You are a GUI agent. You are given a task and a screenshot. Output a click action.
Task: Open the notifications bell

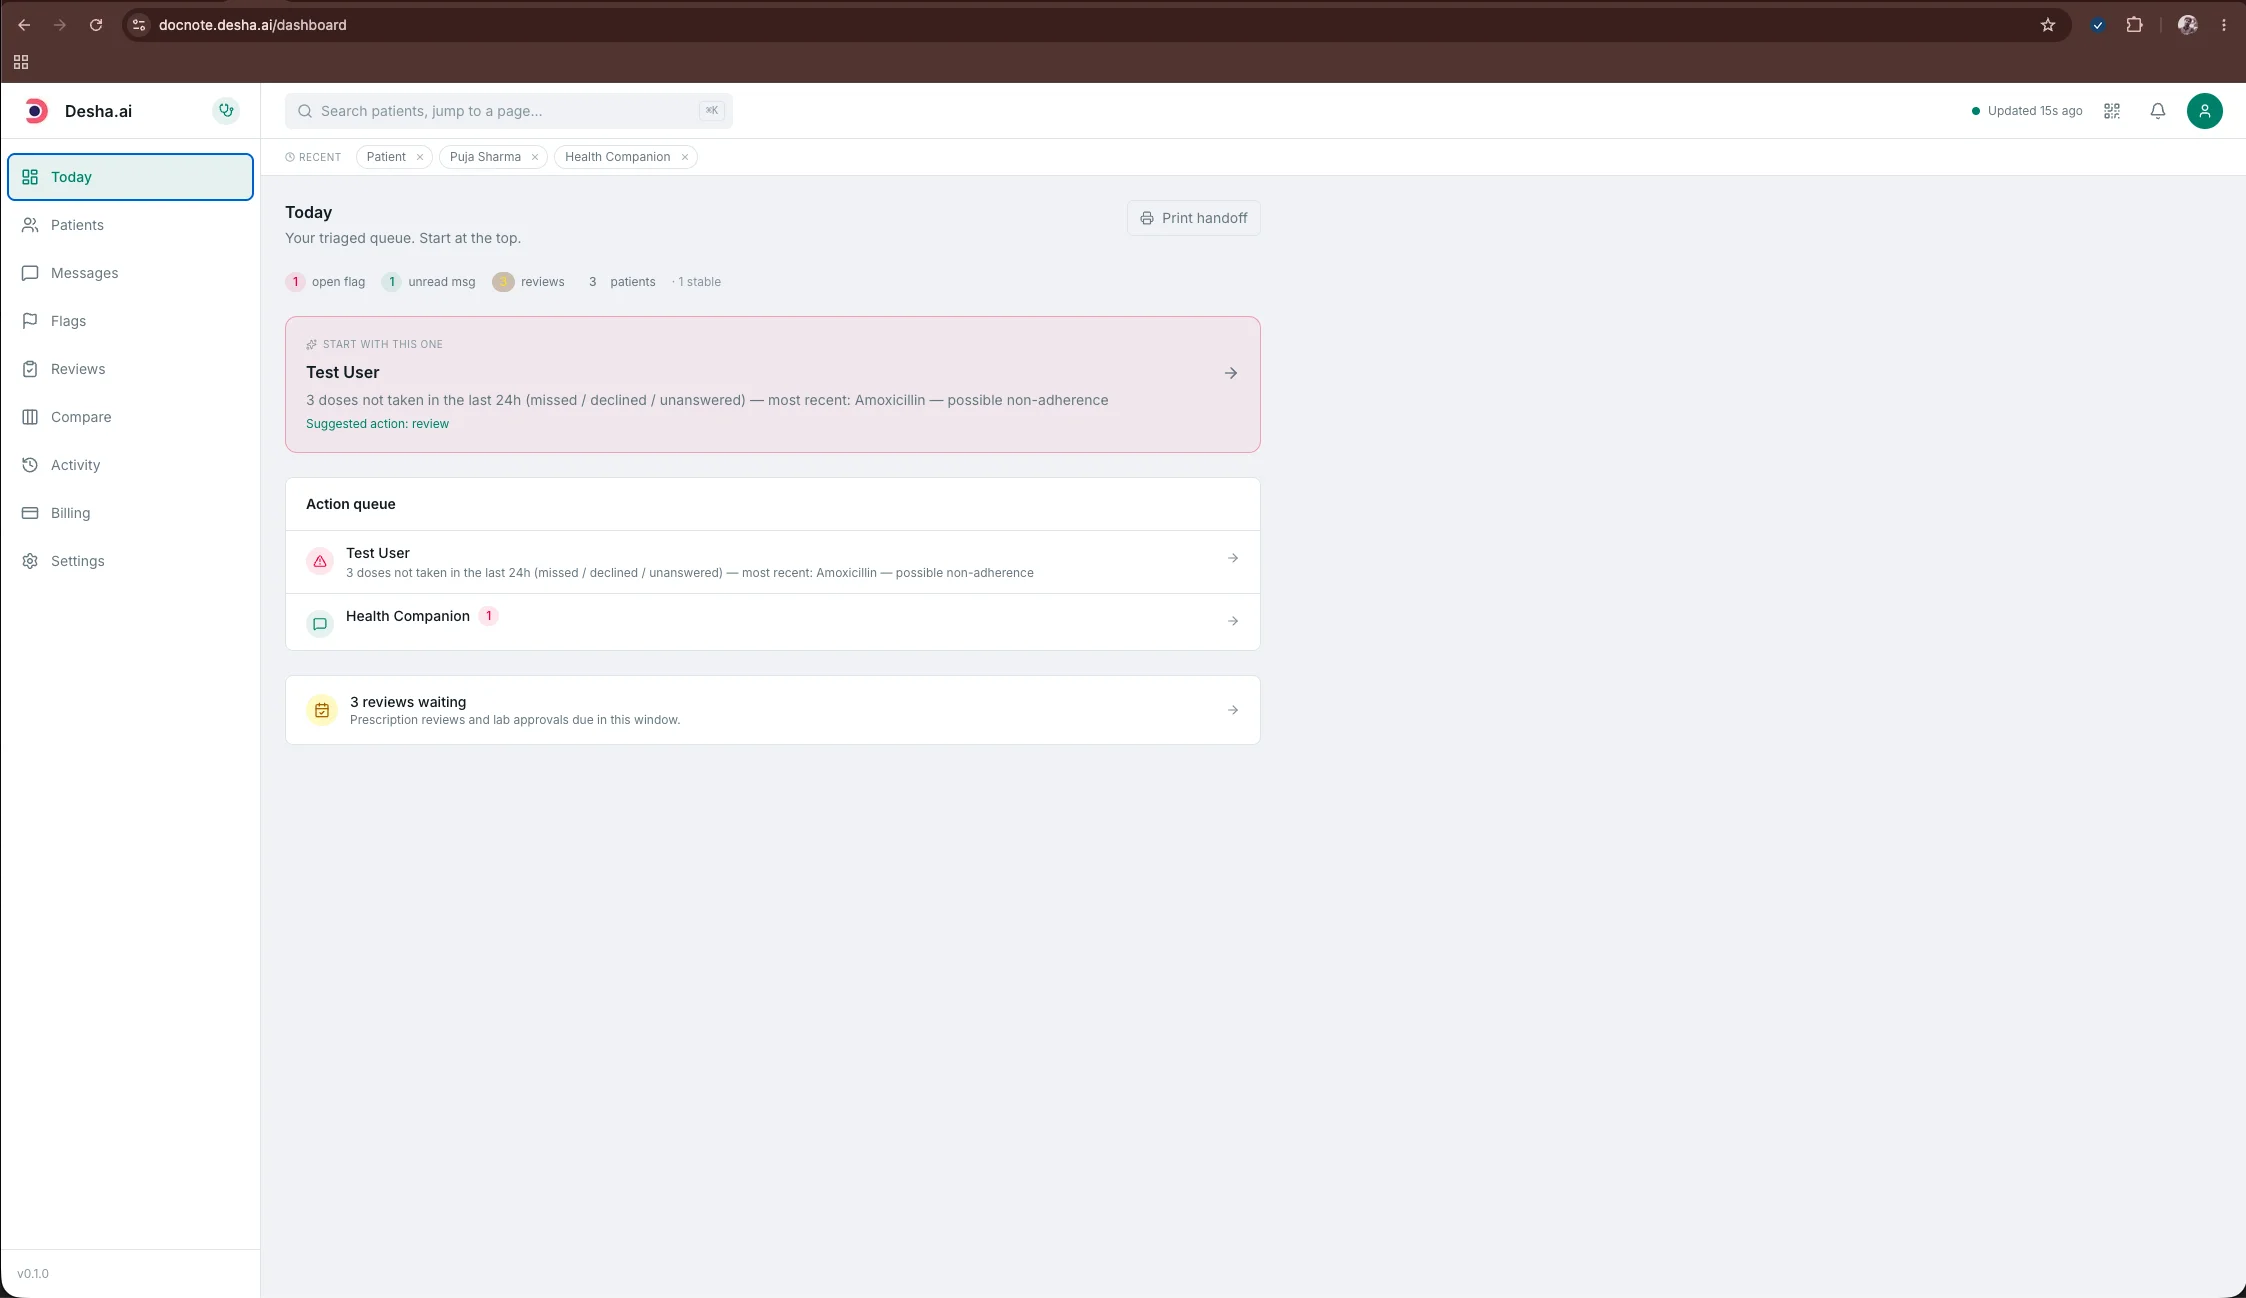point(2158,111)
